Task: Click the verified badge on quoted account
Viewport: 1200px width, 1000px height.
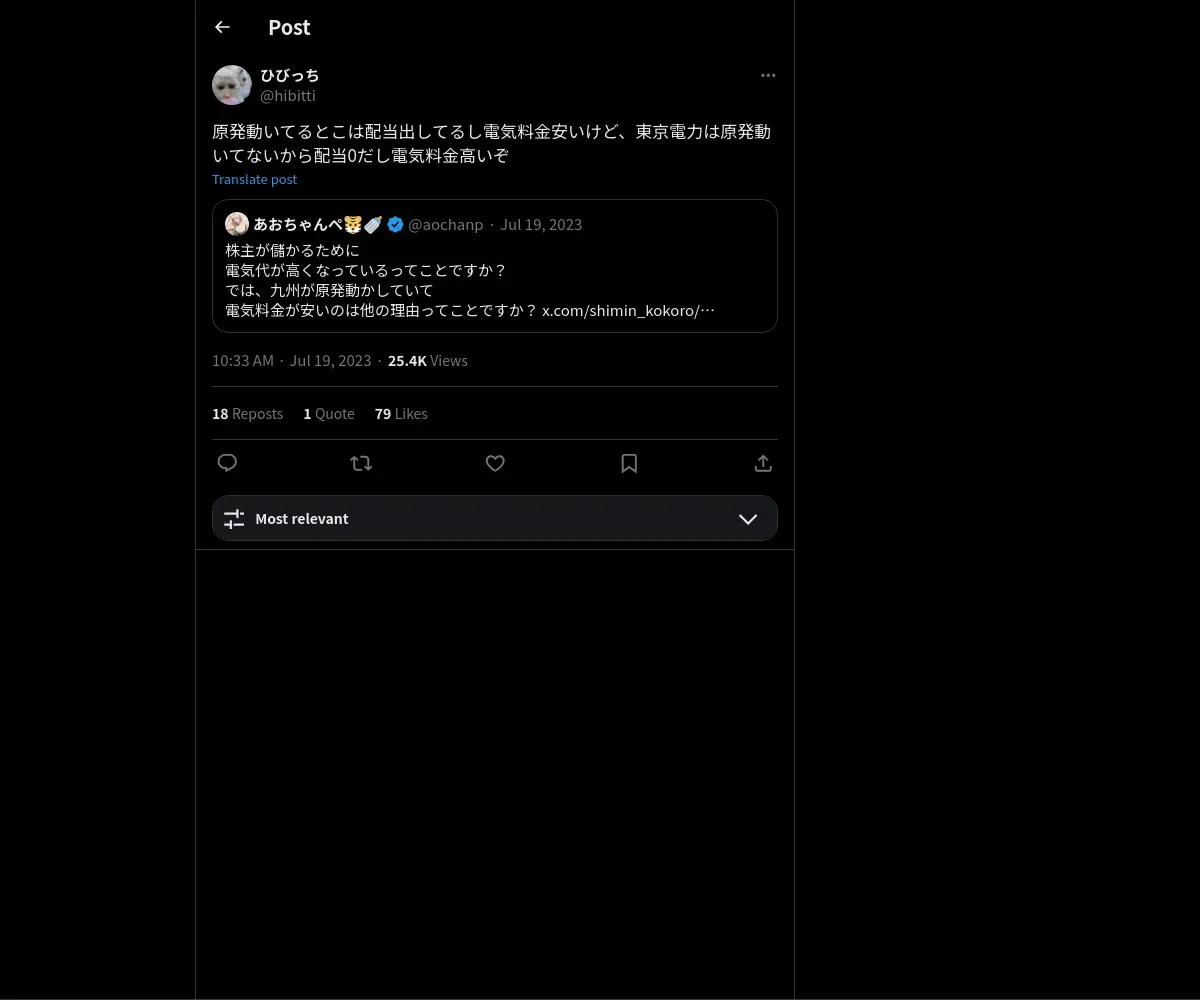Action: pos(395,224)
